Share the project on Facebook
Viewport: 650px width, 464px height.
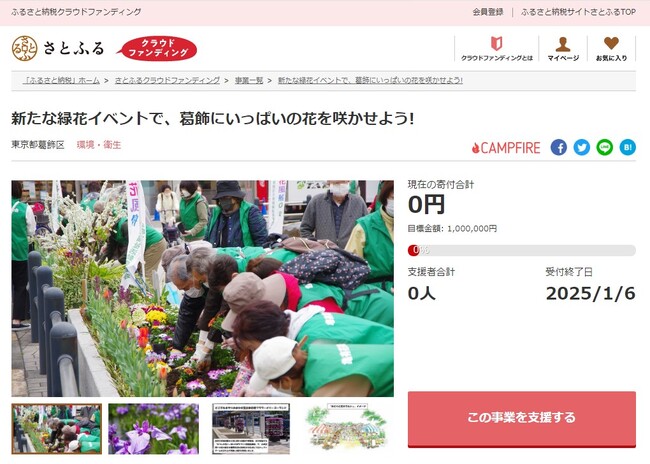click(559, 147)
